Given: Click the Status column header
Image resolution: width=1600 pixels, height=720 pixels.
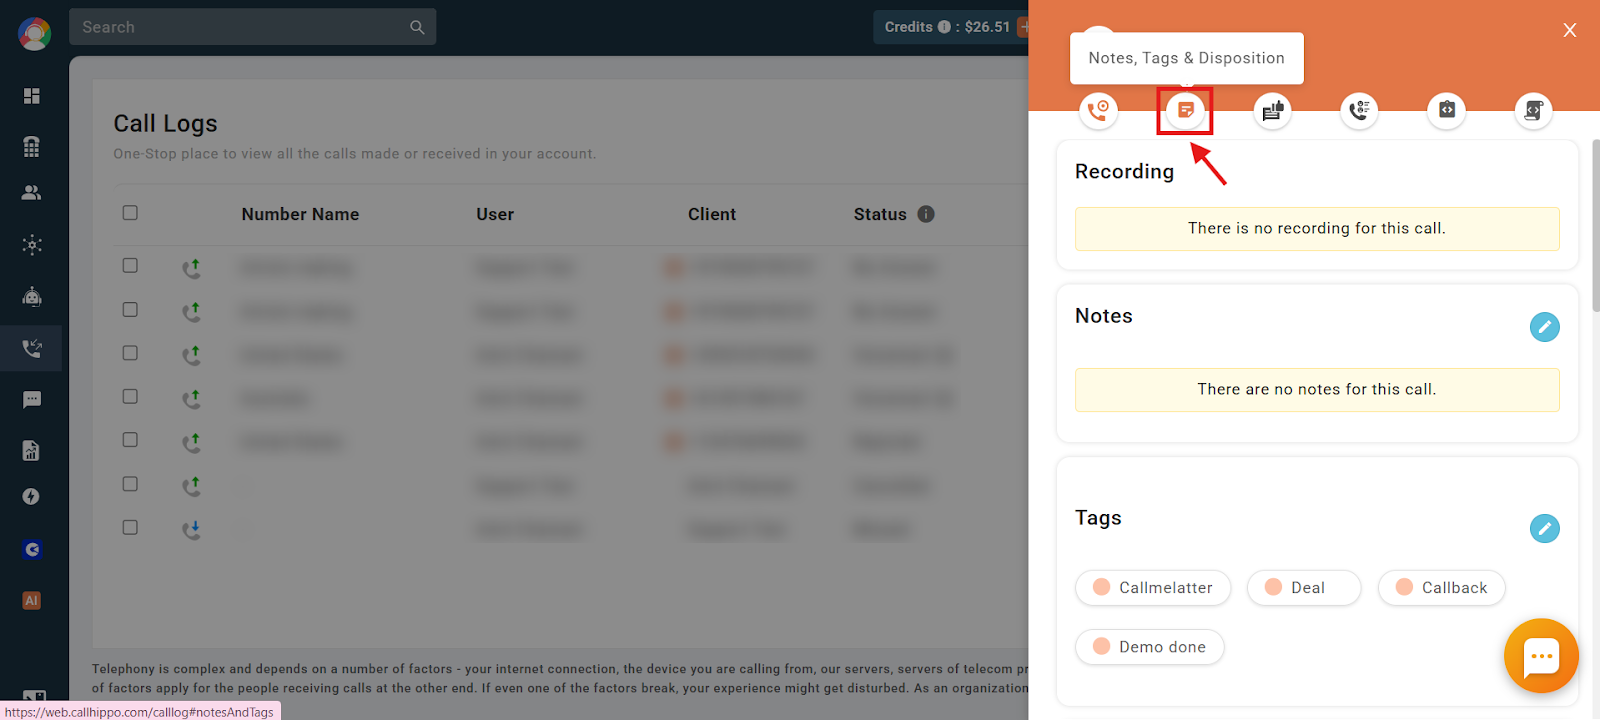Looking at the screenshot, I should tap(880, 214).
